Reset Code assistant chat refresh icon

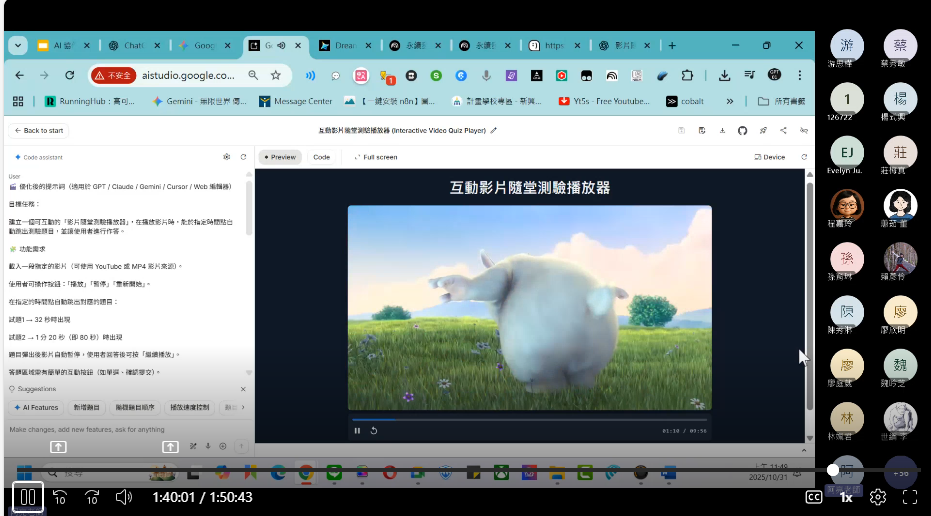coord(243,157)
